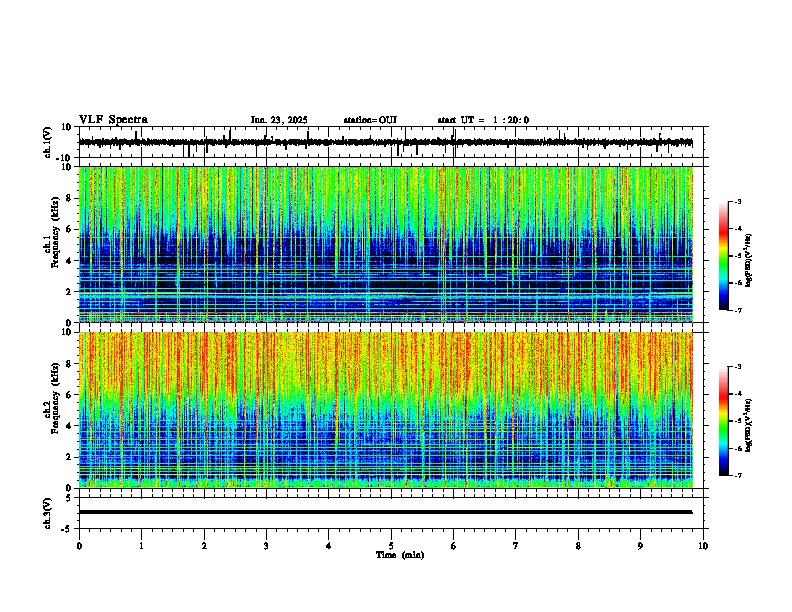Click the "4" kHz tick on ch.1 spectrogram
The width and height of the screenshot is (792, 612).
[x=70, y=261]
